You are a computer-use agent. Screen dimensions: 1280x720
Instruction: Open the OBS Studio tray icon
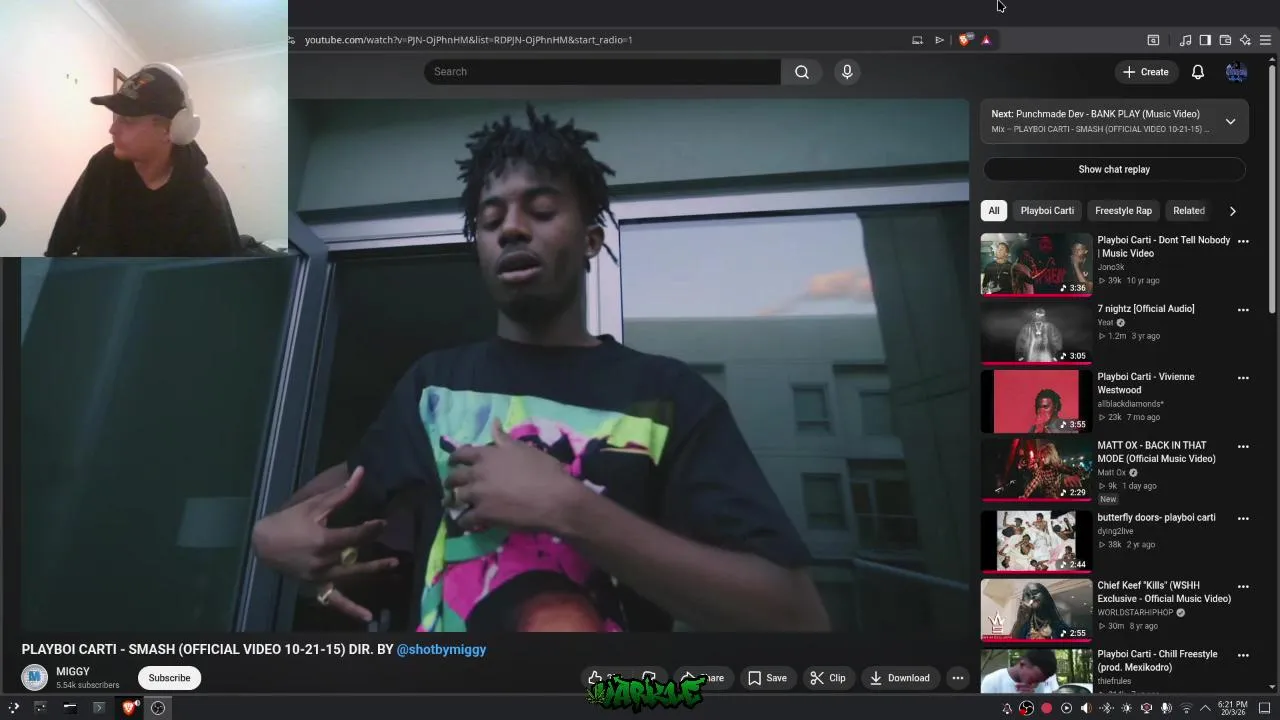[1027, 708]
